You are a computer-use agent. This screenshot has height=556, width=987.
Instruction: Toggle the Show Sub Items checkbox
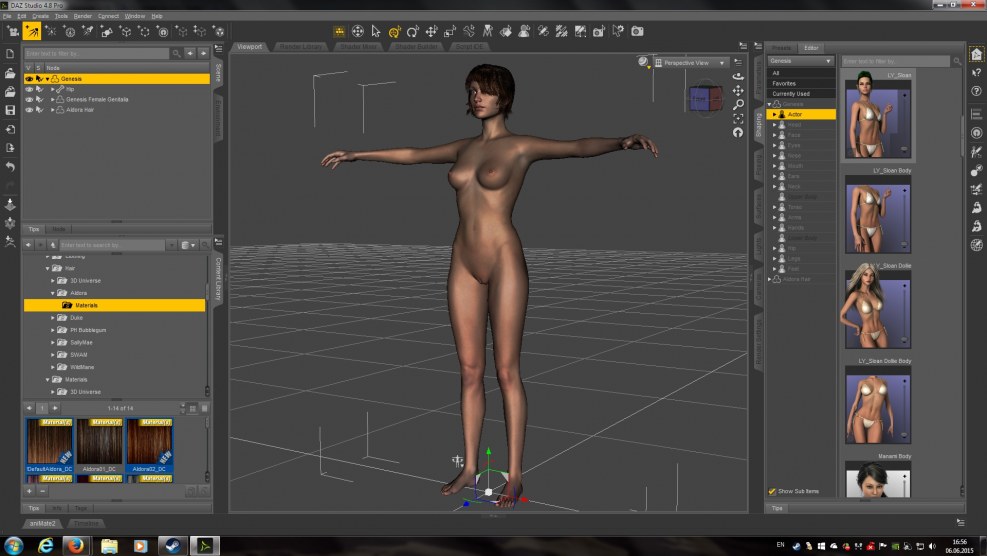point(772,491)
